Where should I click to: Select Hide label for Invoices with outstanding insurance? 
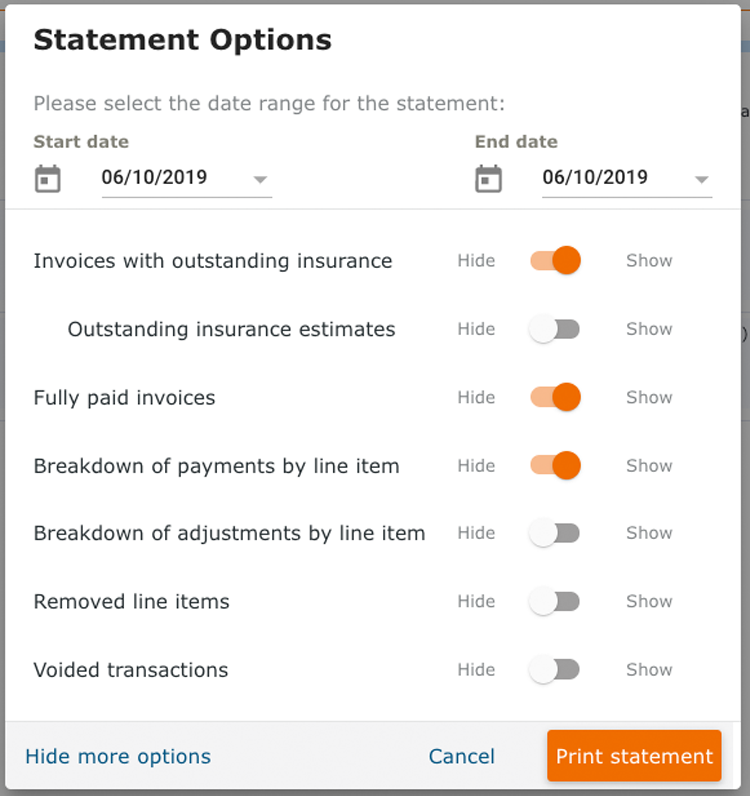click(x=476, y=260)
